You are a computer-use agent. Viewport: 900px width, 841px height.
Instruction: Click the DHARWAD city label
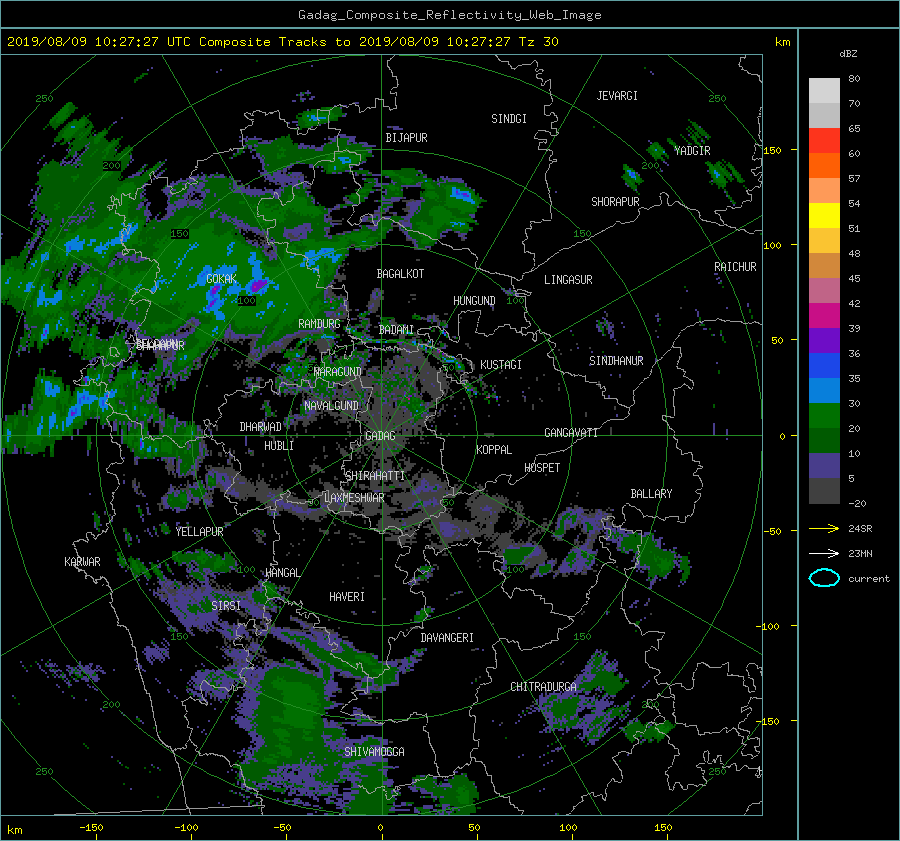pyautogui.click(x=260, y=427)
